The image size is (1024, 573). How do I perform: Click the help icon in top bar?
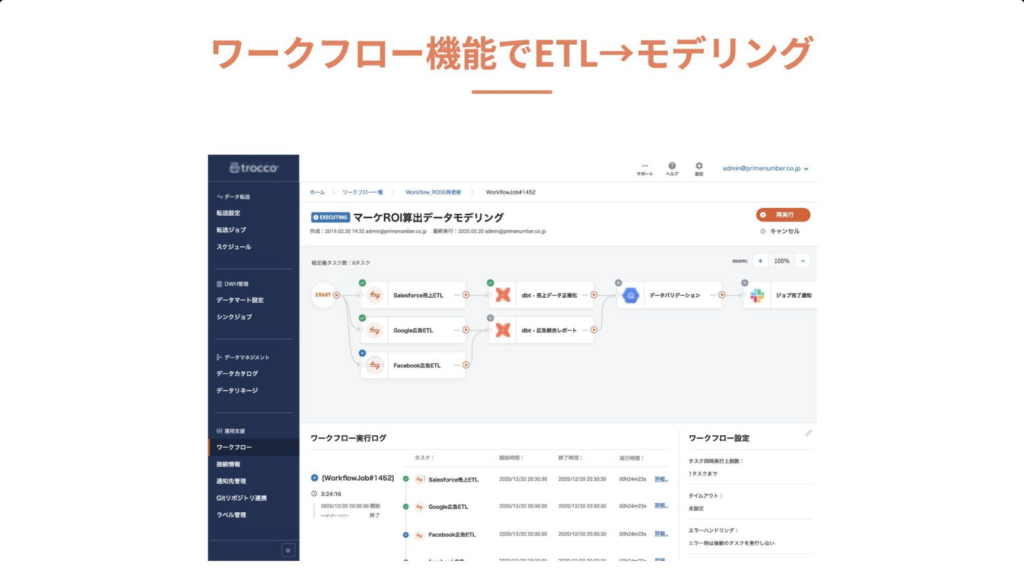pyautogui.click(x=672, y=166)
